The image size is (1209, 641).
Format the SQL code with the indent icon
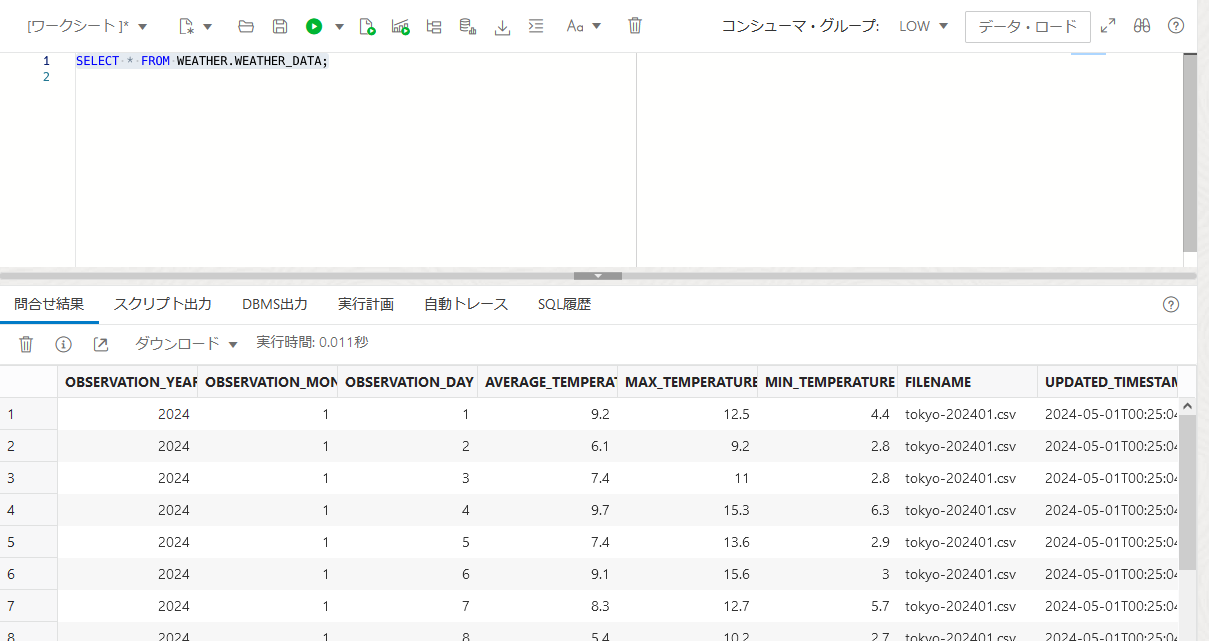click(536, 27)
